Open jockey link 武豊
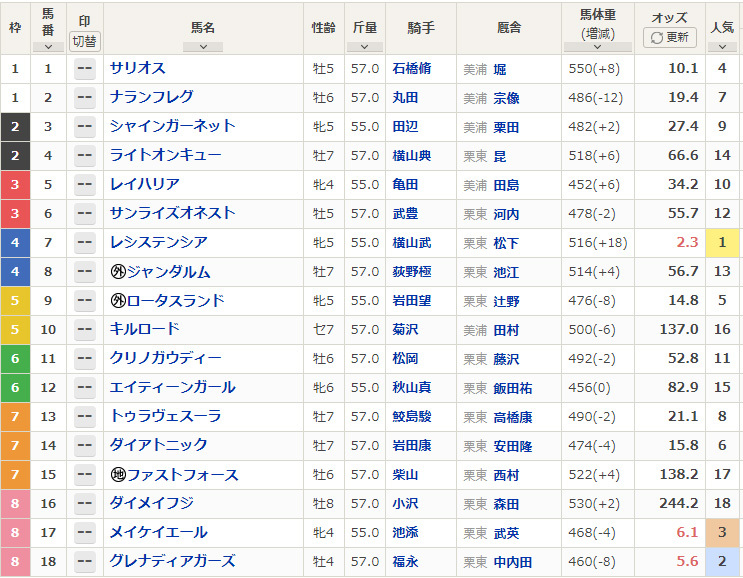Image resolution: width=743 pixels, height=578 pixels. click(405, 214)
